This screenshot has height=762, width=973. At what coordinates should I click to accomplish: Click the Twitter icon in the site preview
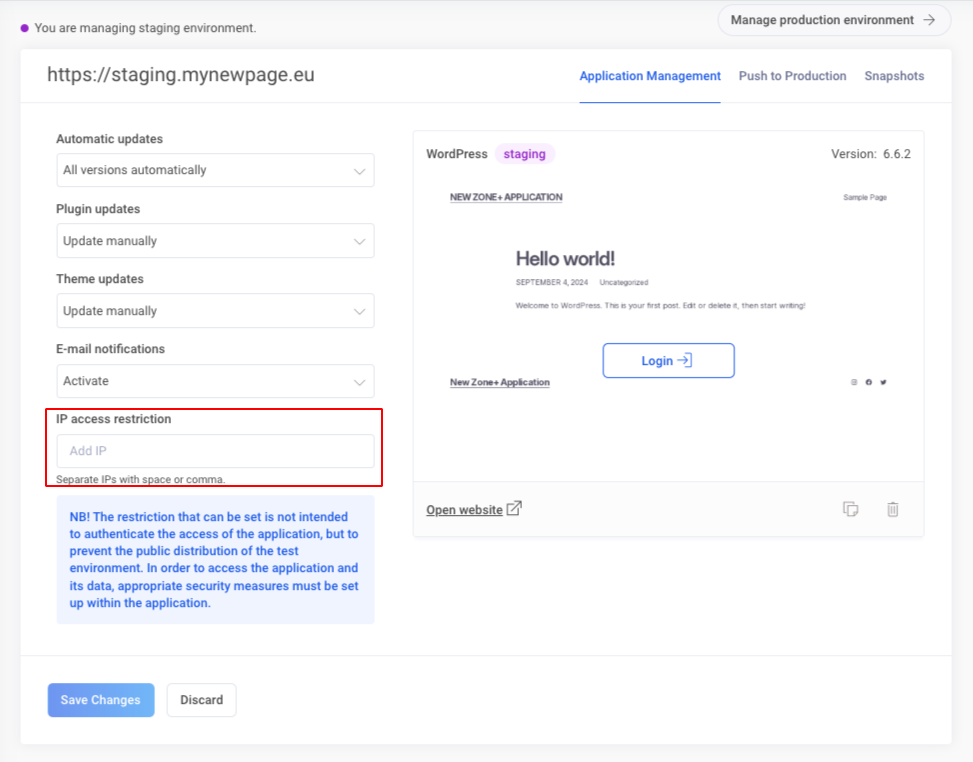(x=883, y=382)
